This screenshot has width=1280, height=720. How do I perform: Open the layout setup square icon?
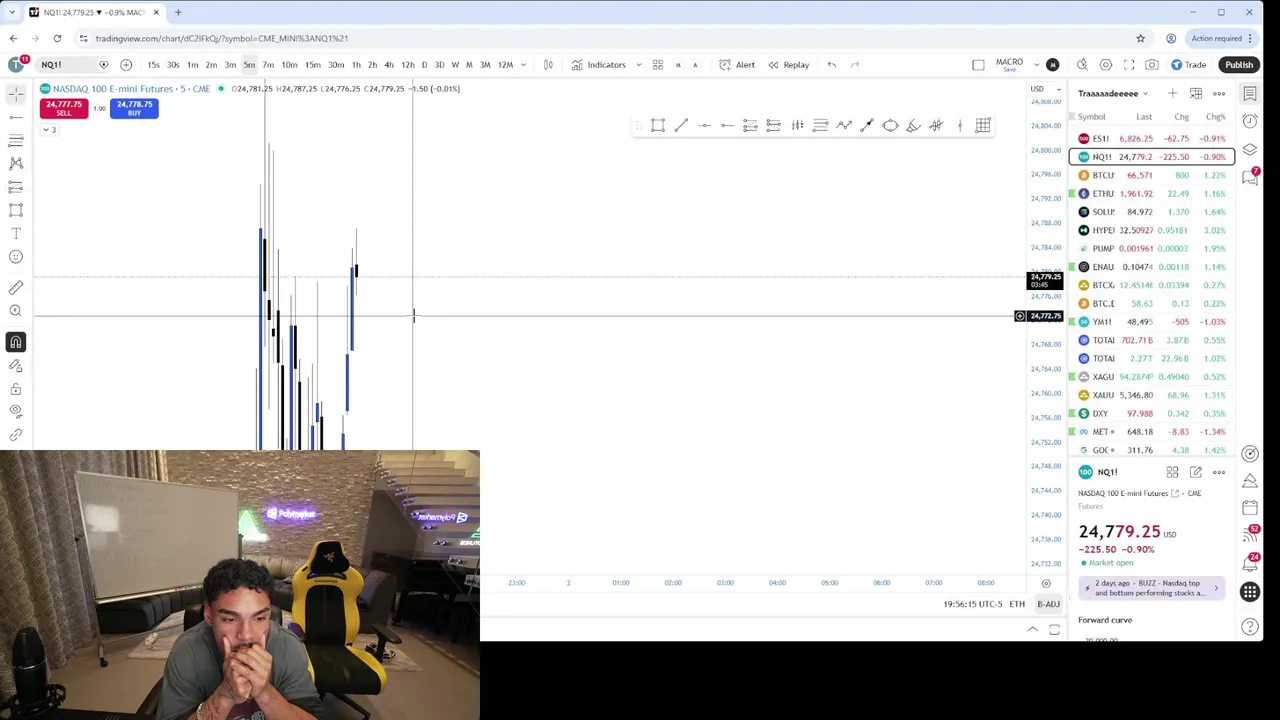pos(978,65)
